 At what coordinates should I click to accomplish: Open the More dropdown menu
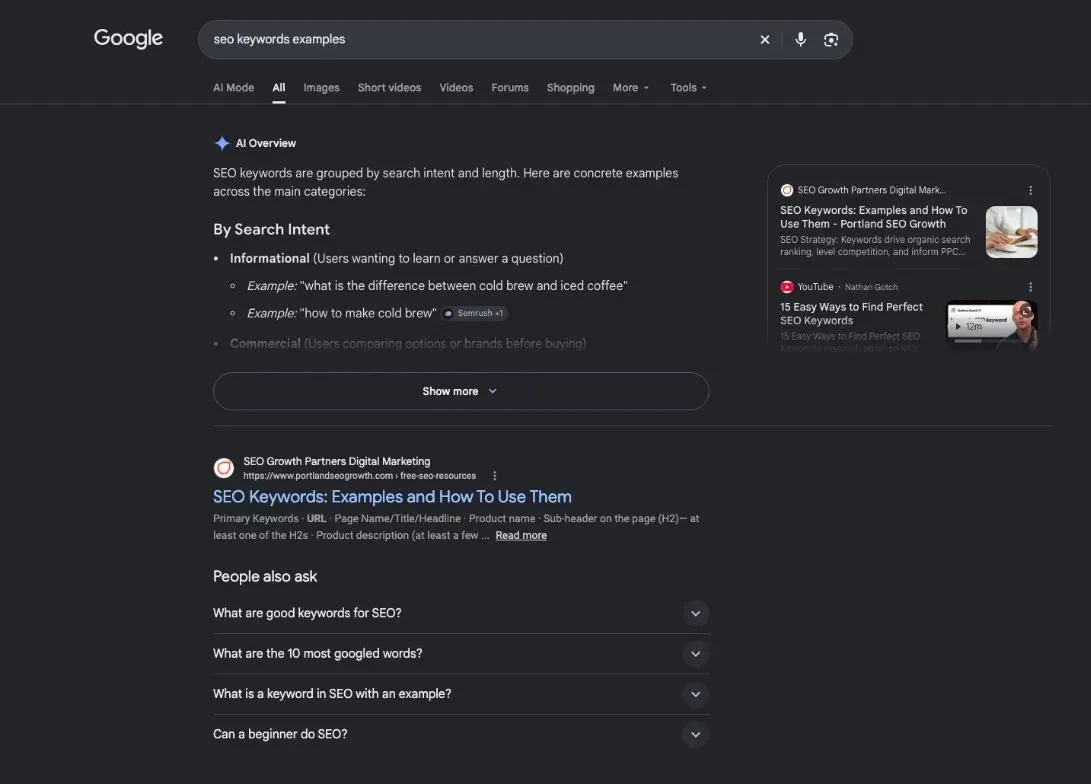(x=630, y=88)
